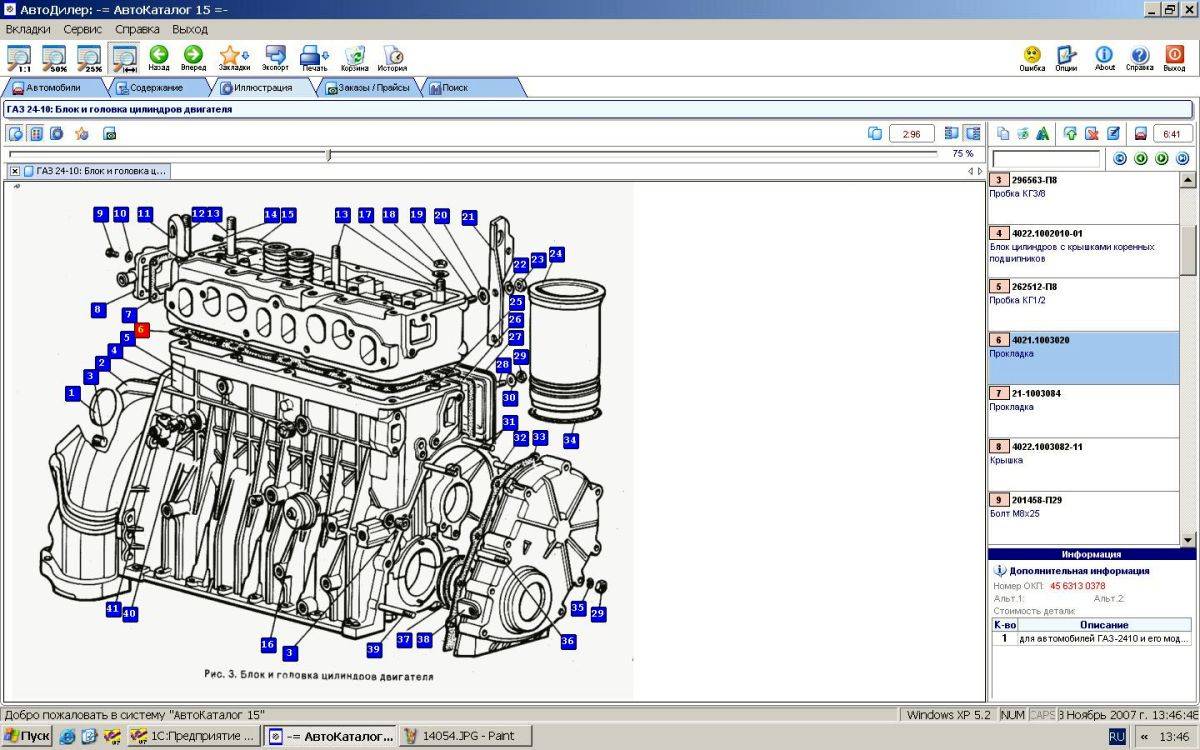Viewport: 1200px width, 750px height.
Task: Toggle the callout numbers grid button
Action: [36, 133]
